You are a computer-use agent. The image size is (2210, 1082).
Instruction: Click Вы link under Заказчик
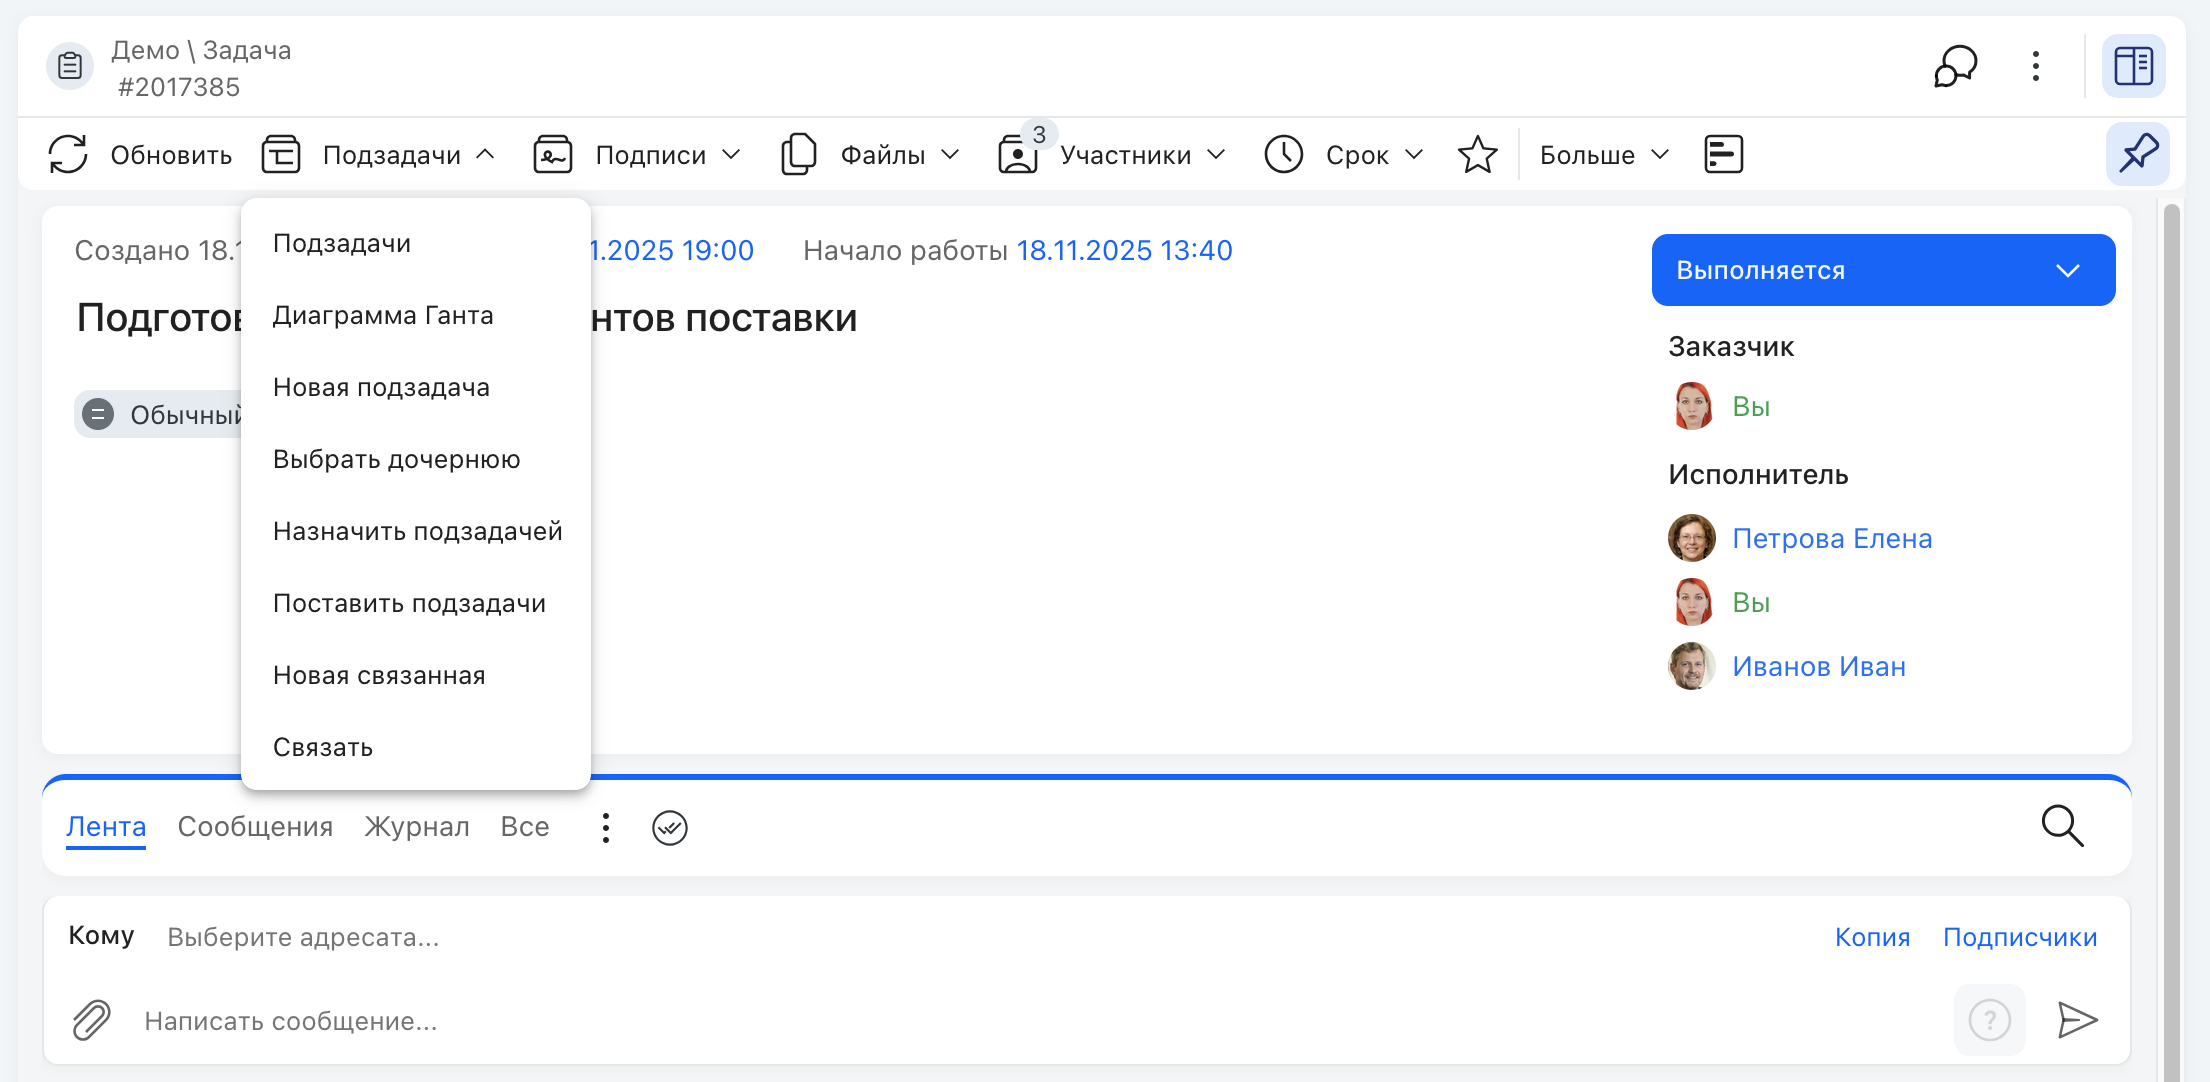click(x=1751, y=406)
